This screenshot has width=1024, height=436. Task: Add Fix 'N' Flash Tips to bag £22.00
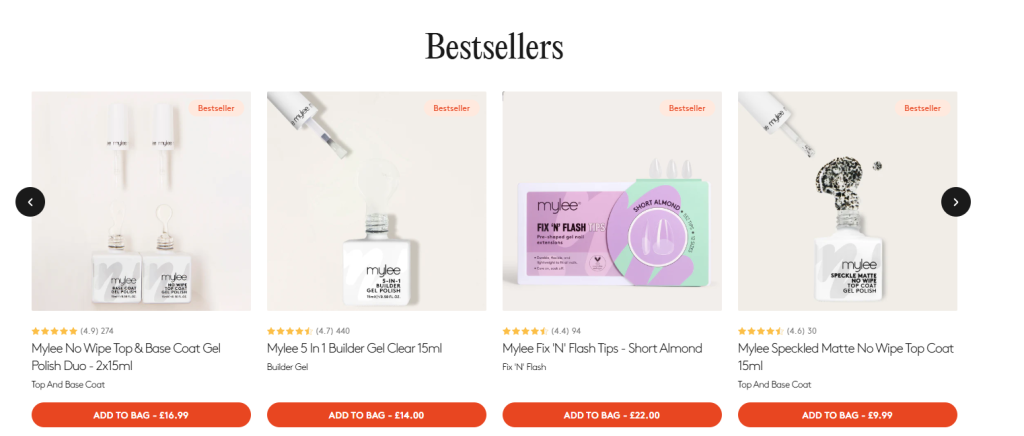[612, 415]
